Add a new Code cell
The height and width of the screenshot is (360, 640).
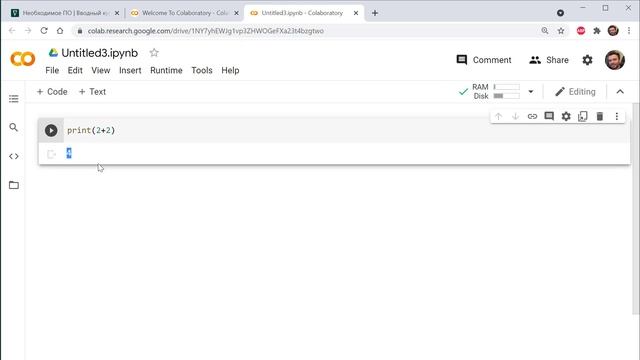[52, 92]
